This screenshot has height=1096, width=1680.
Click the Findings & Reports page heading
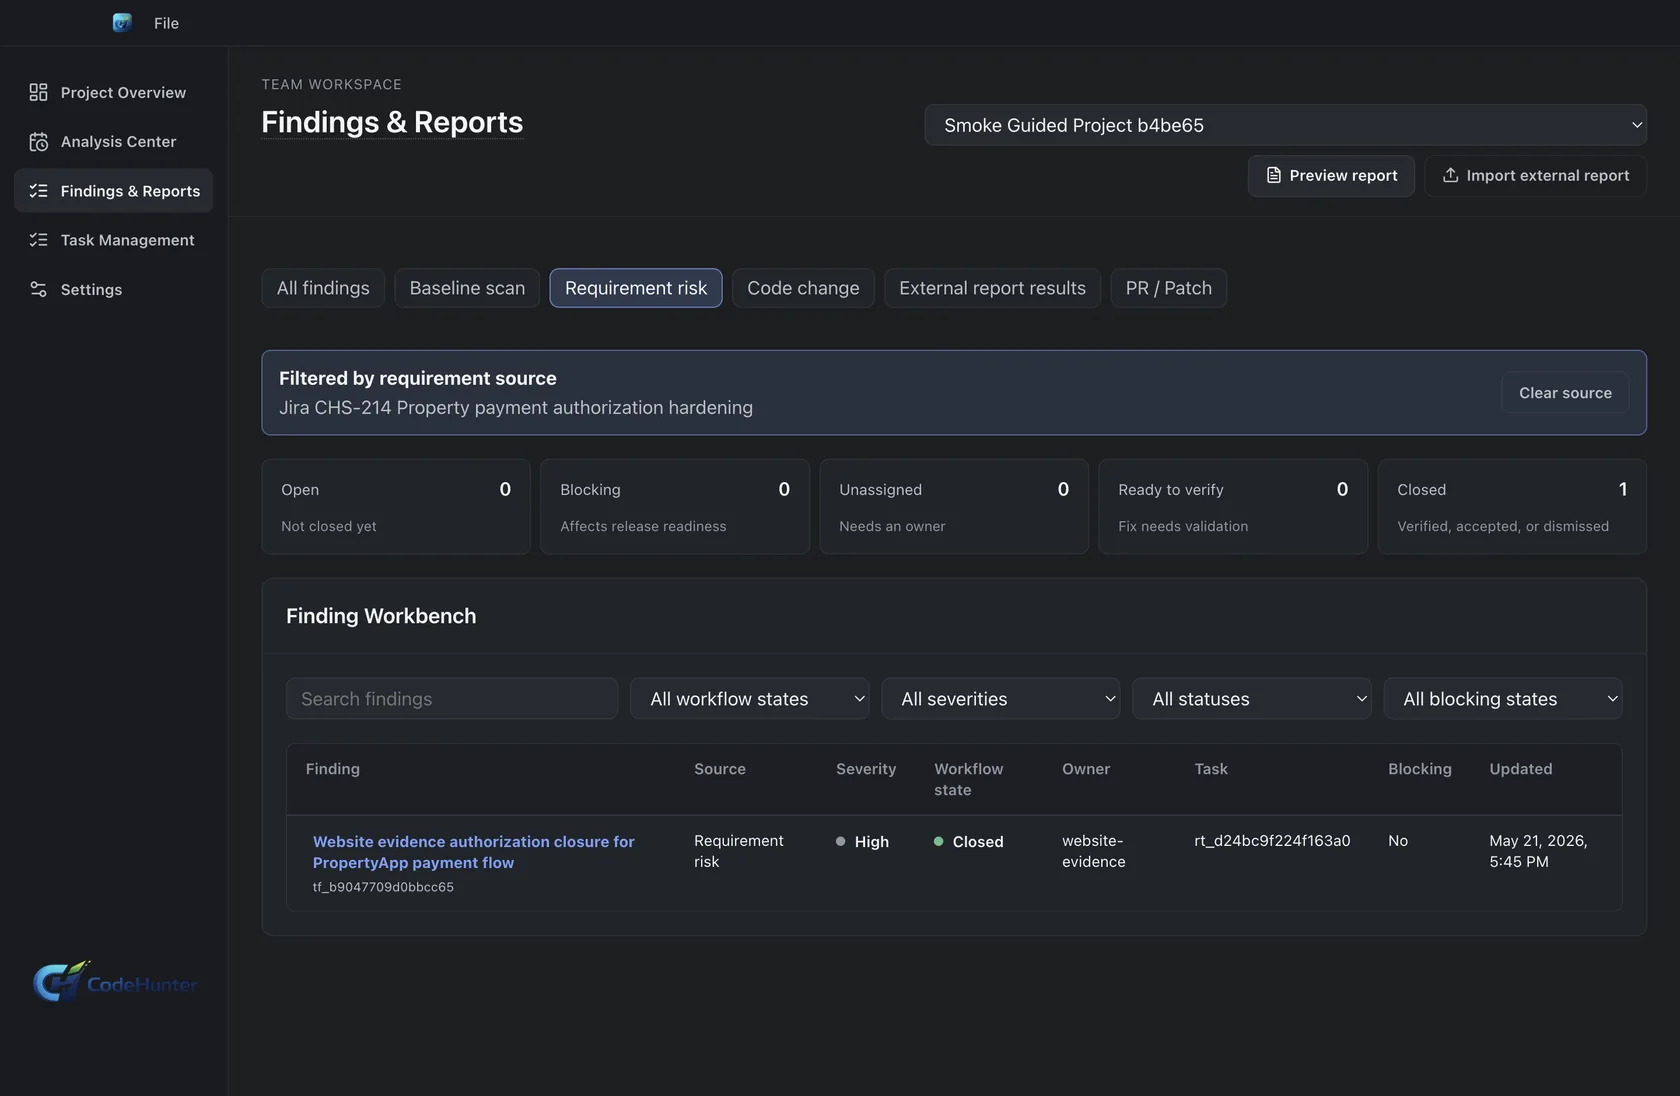[x=392, y=122]
